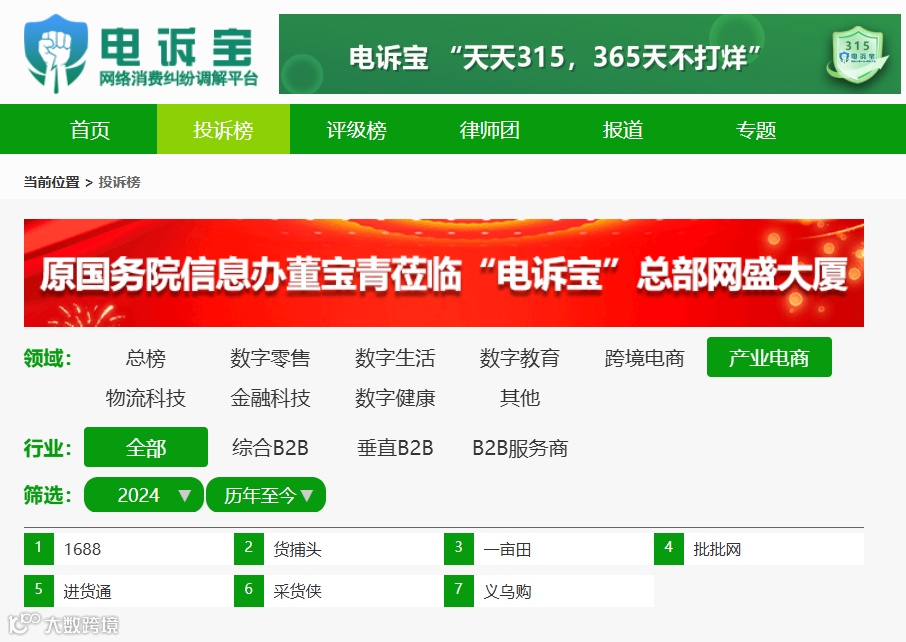Click the 电诉宝 shield fist logo

point(55,53)
